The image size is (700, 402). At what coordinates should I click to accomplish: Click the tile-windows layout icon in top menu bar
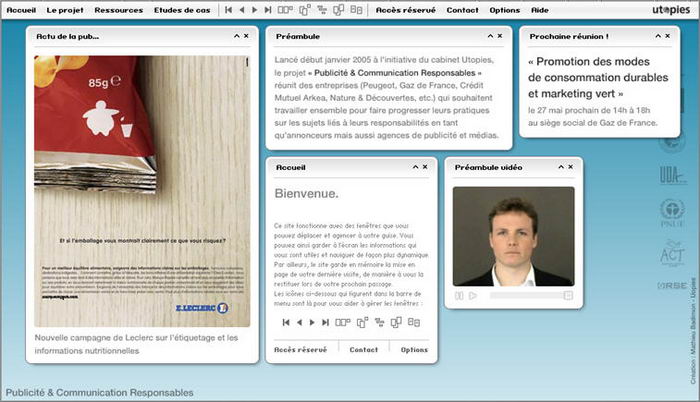(x=286, y=9)
